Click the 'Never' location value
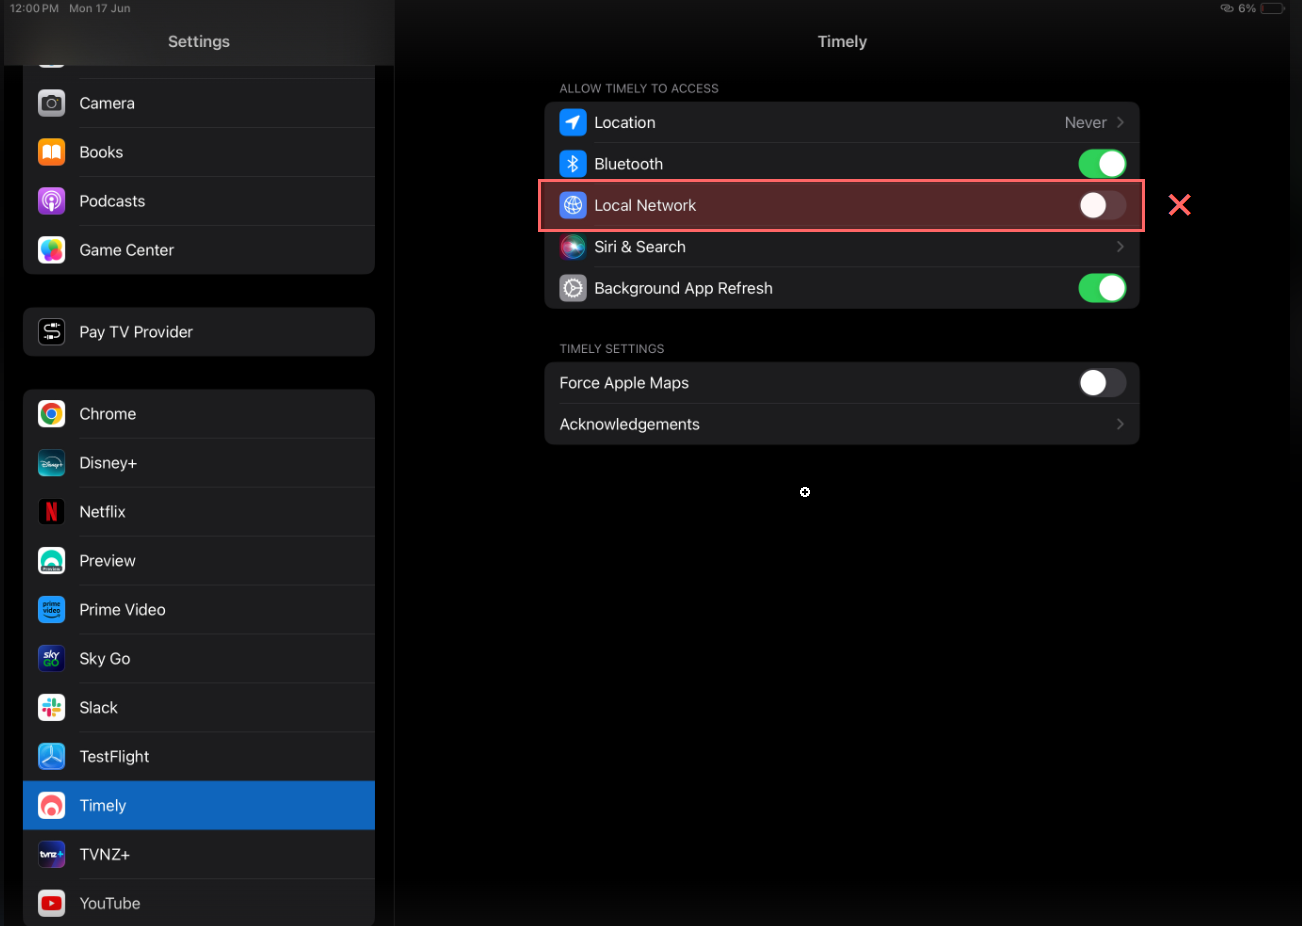Screen dimensions: 1302x926 coord(1085,123)
